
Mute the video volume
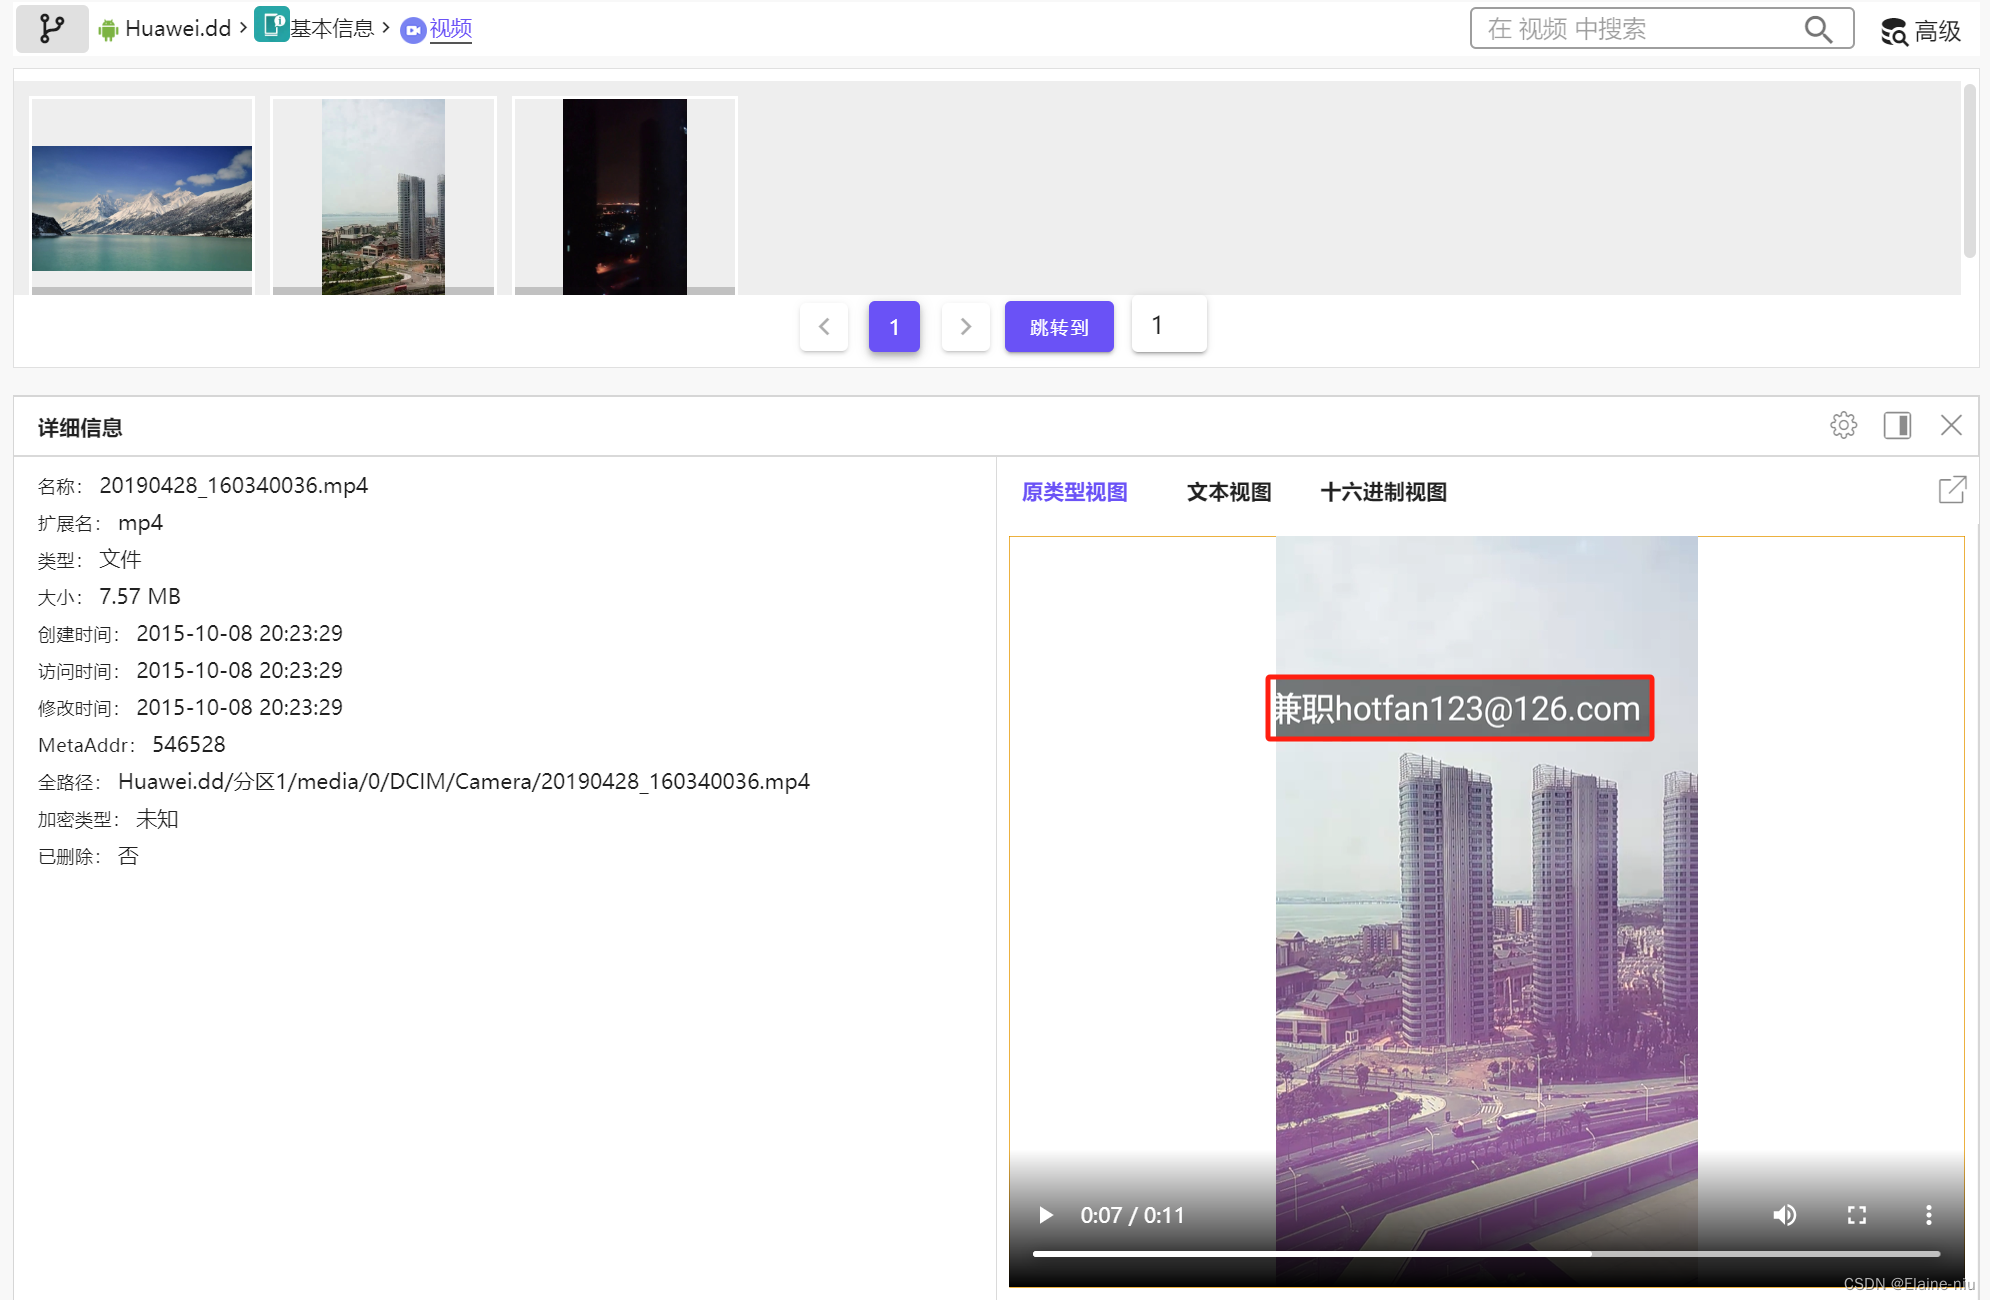pyautogui.click(x=1785, y=1215)
